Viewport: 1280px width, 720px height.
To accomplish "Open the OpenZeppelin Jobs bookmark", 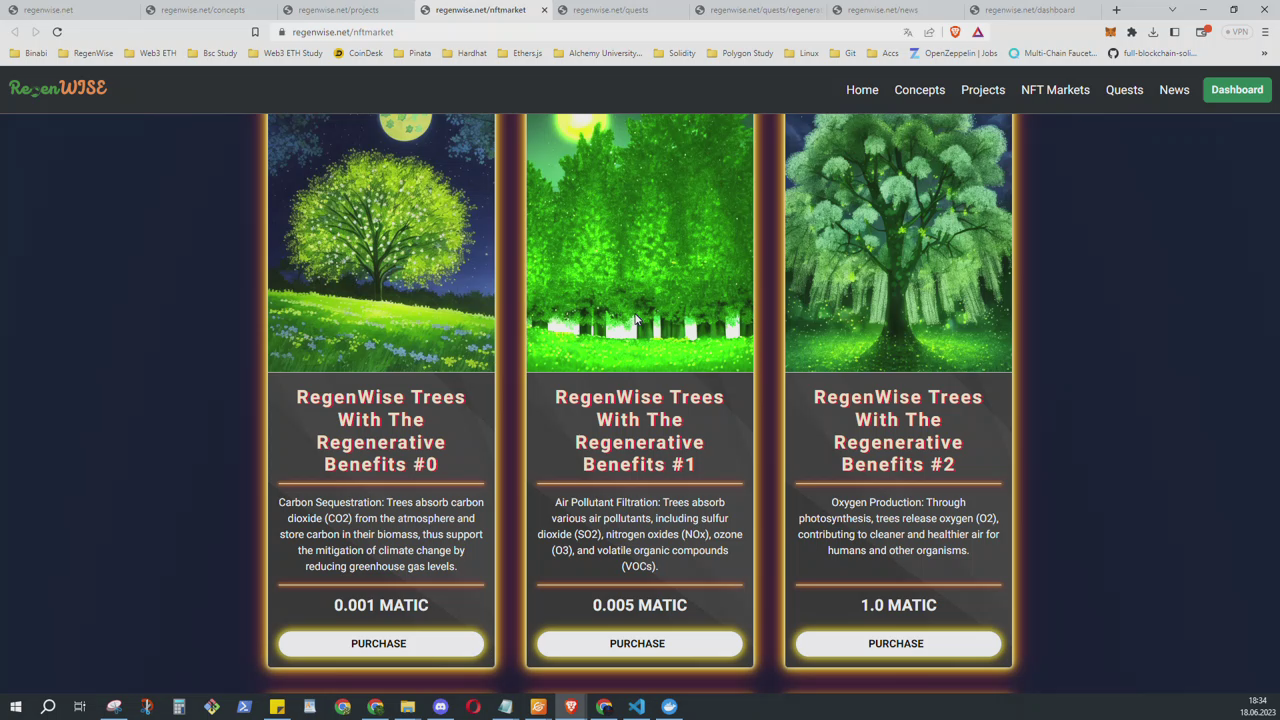I will 953,53.
